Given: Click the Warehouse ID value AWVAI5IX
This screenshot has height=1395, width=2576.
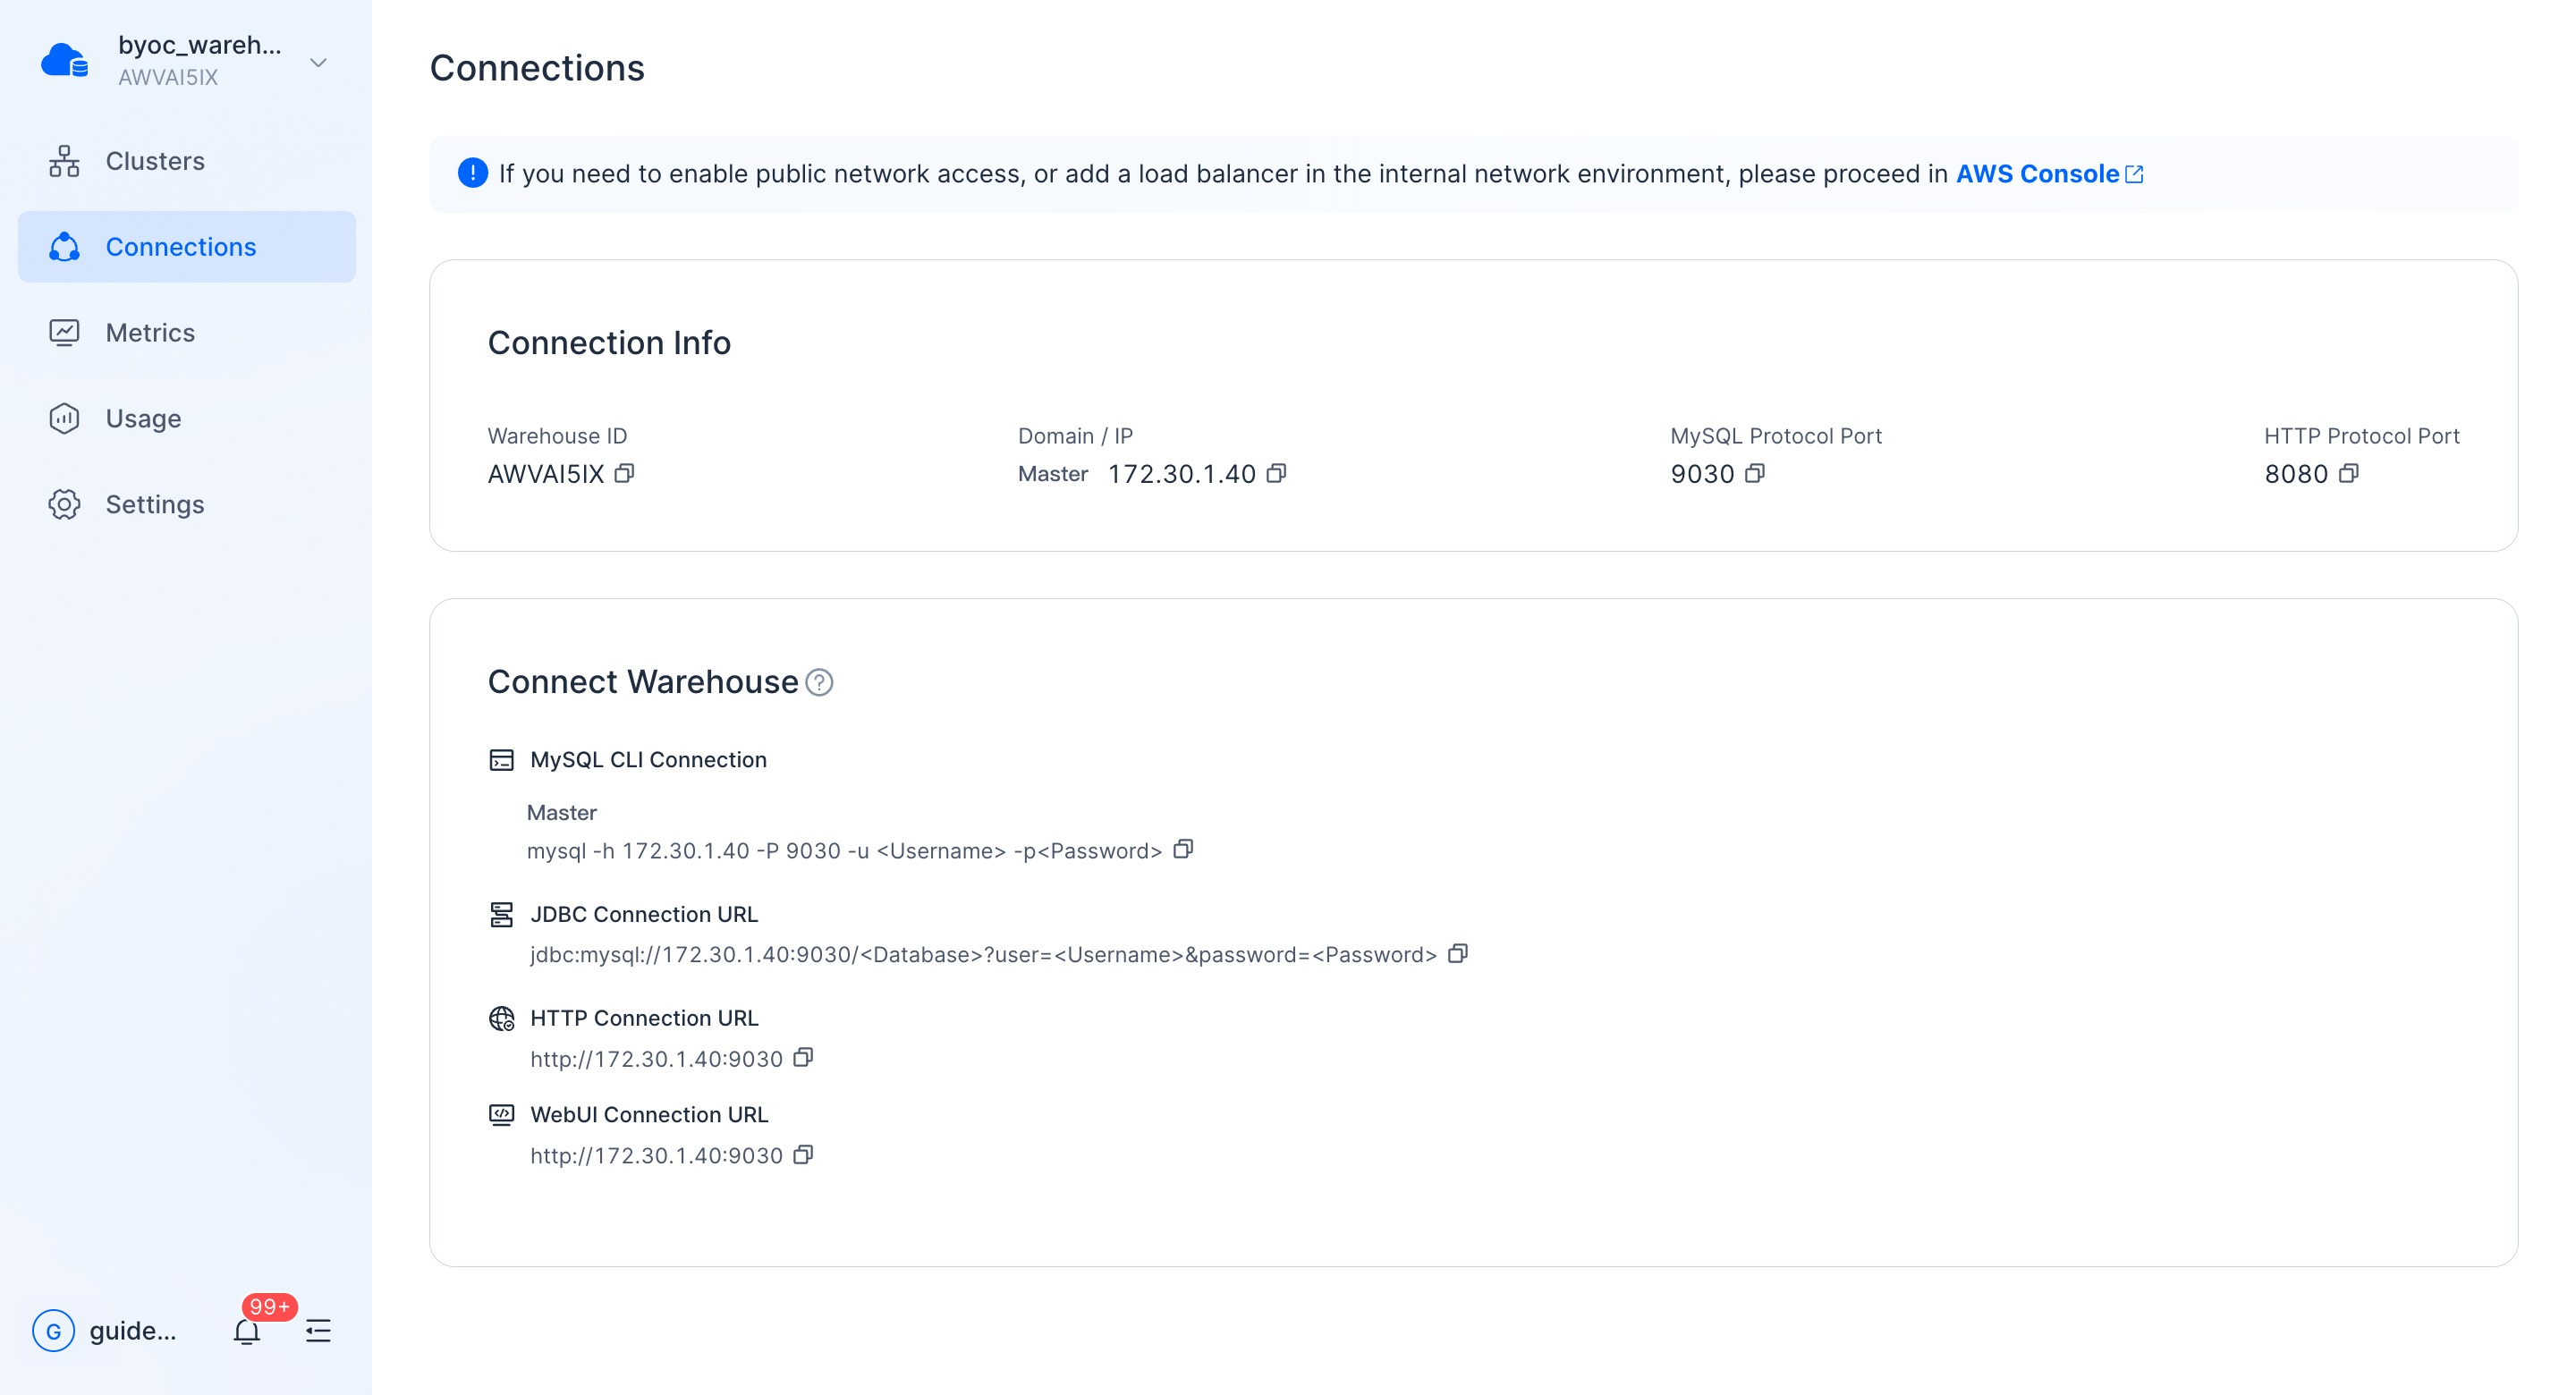Looking at the screenshot, I should click(x=546, y=474).
